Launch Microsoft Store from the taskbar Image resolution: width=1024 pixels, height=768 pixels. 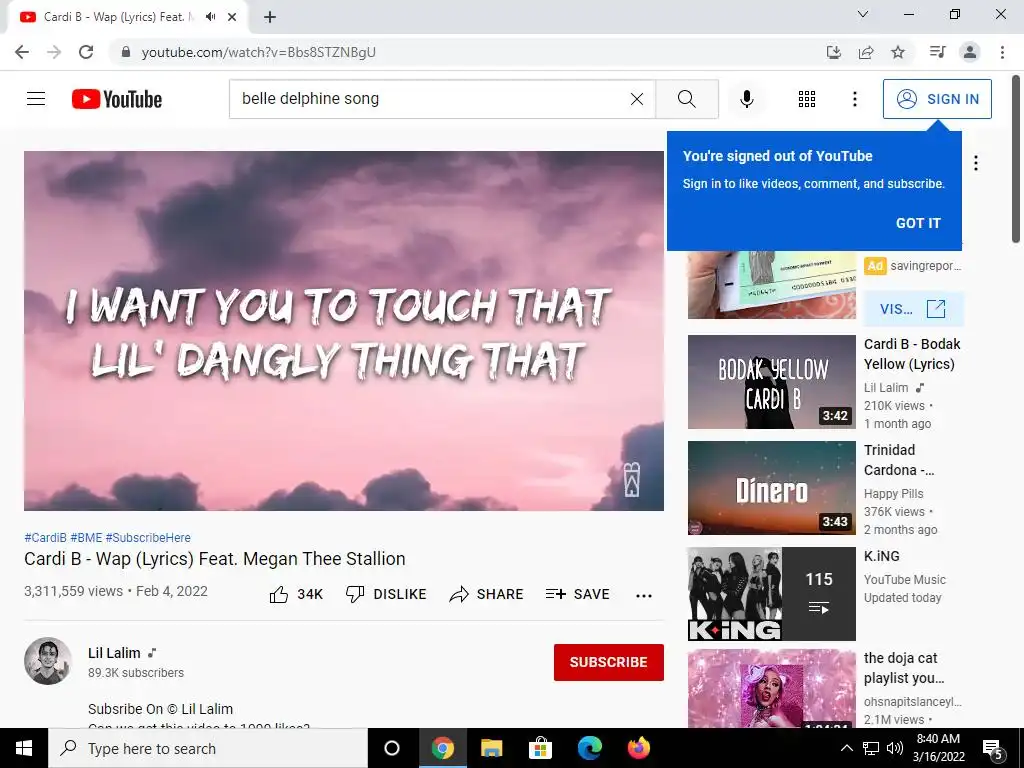point(540,748)
